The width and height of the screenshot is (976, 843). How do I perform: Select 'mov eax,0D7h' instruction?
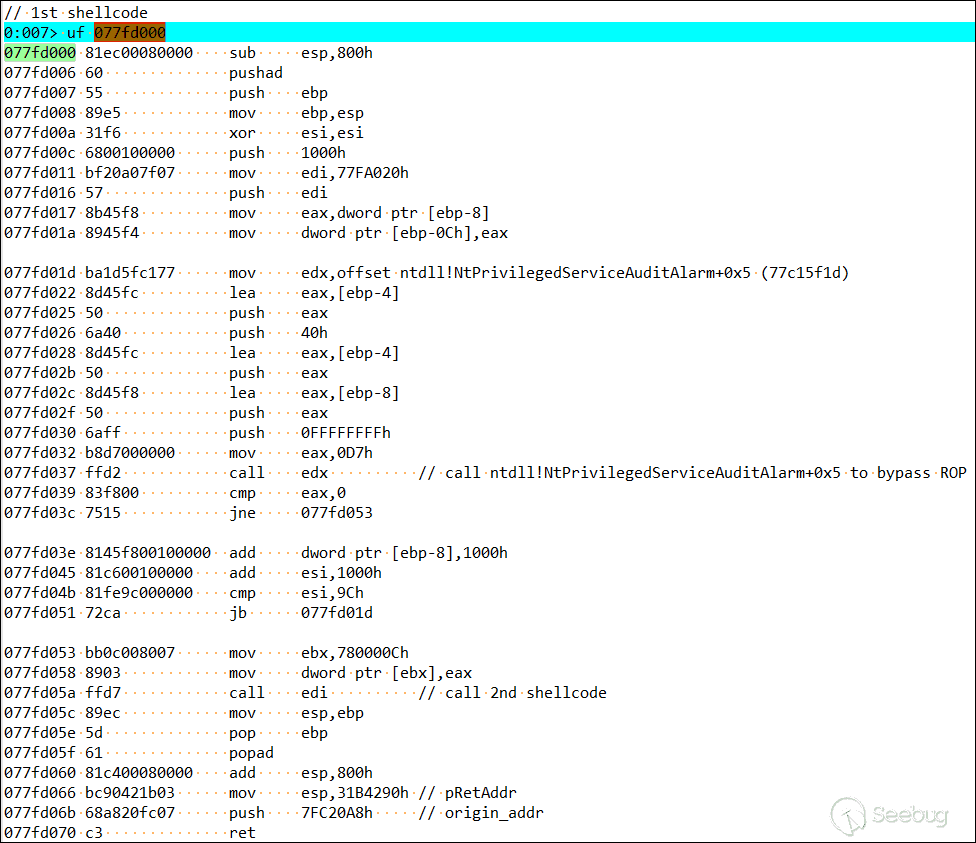[x=301, y=453]
